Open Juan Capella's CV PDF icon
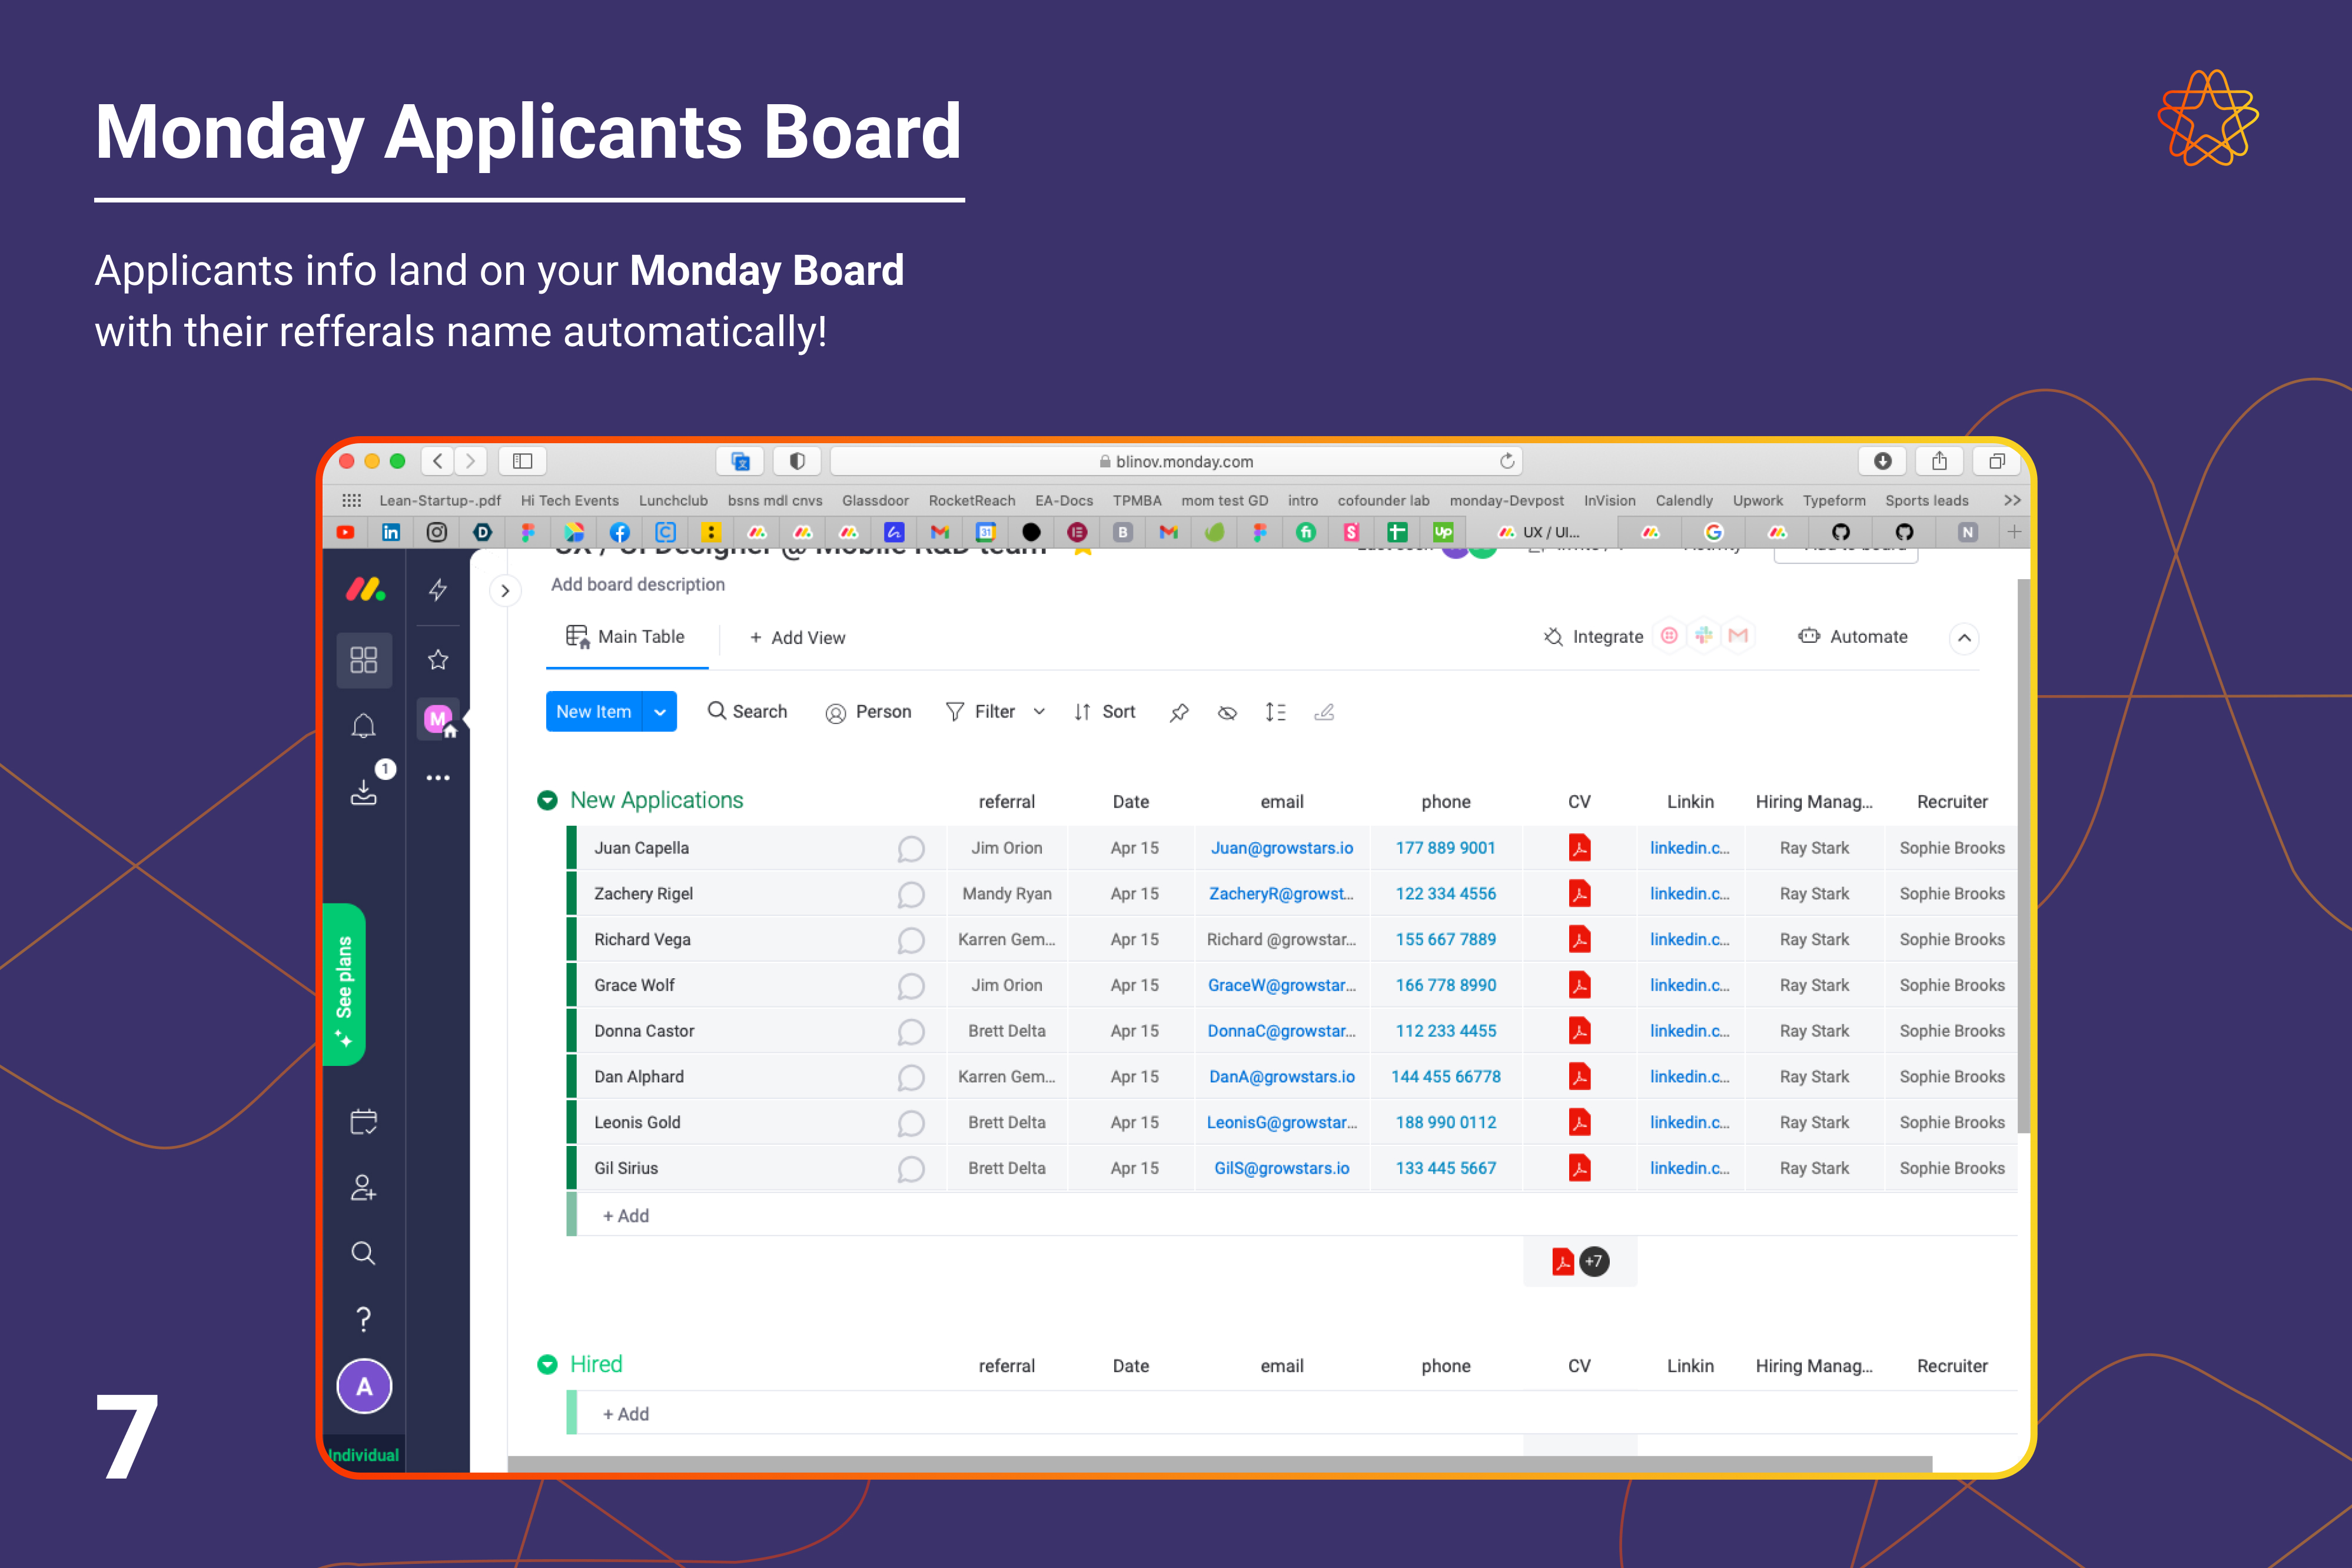Viewport: 2352px width, 1568px height. tap(1579, 848)
